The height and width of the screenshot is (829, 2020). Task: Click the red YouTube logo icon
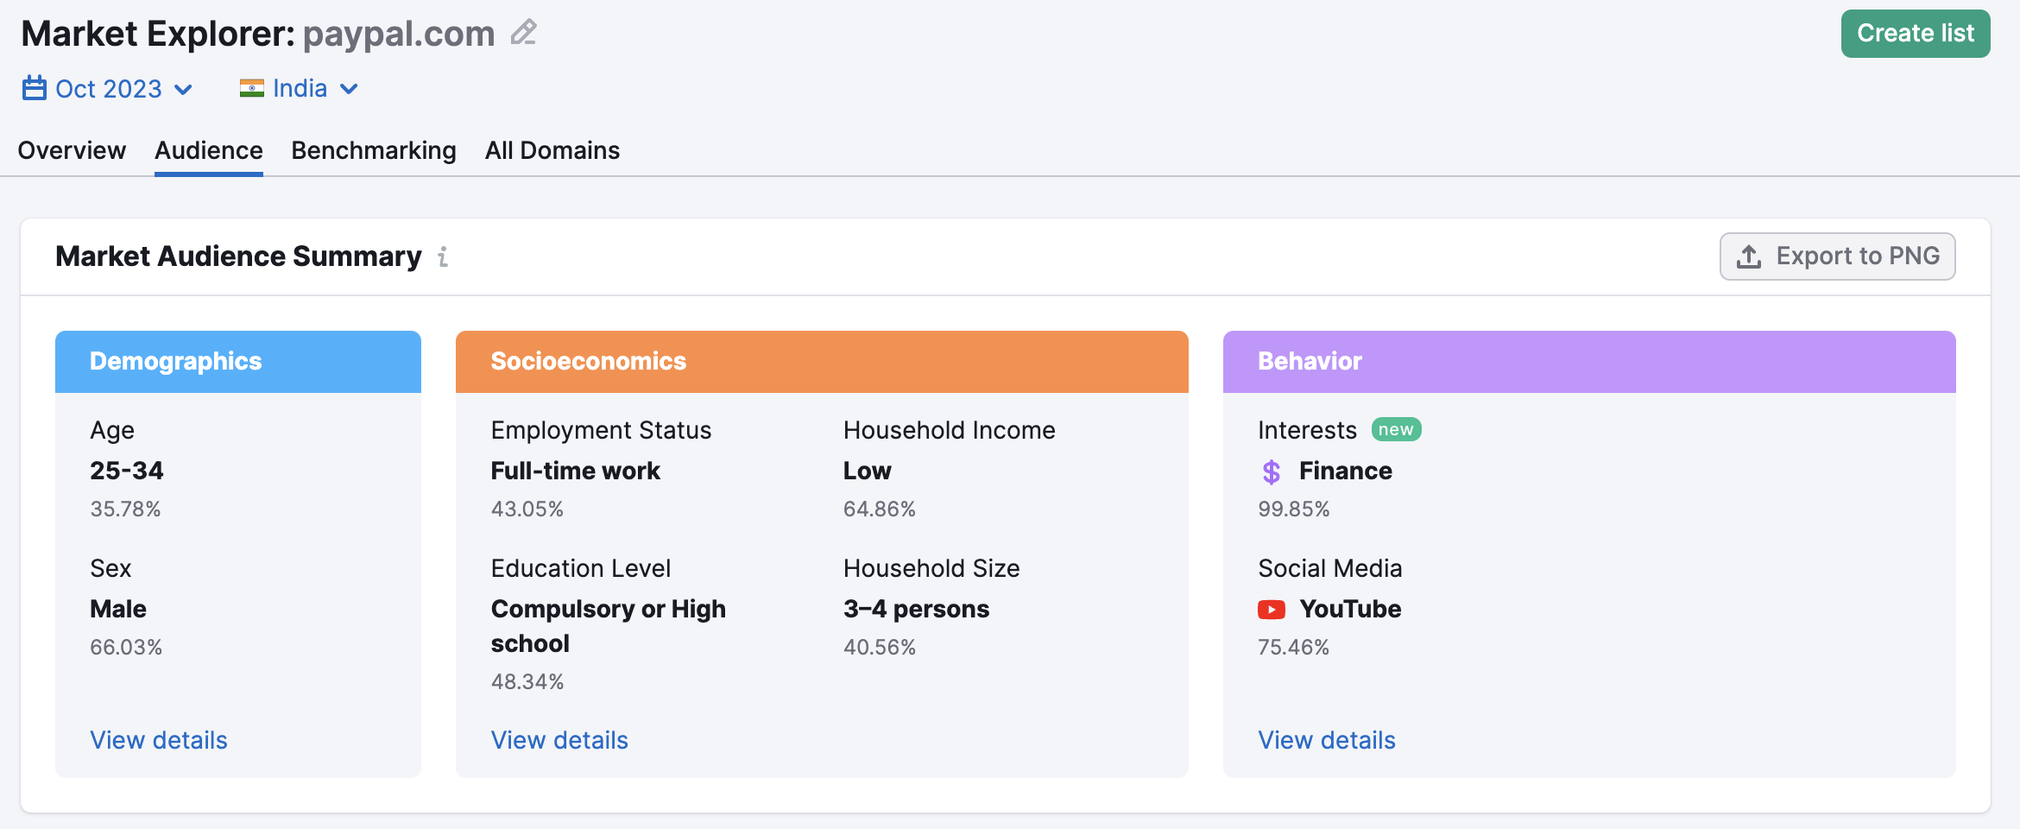(x=1271, y=609)
